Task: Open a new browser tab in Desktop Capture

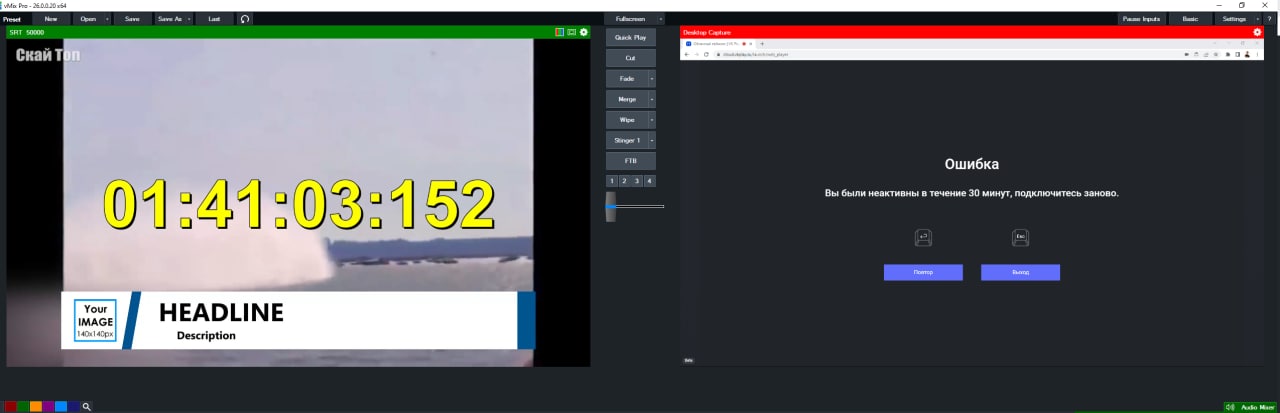Action: point(762,44)
